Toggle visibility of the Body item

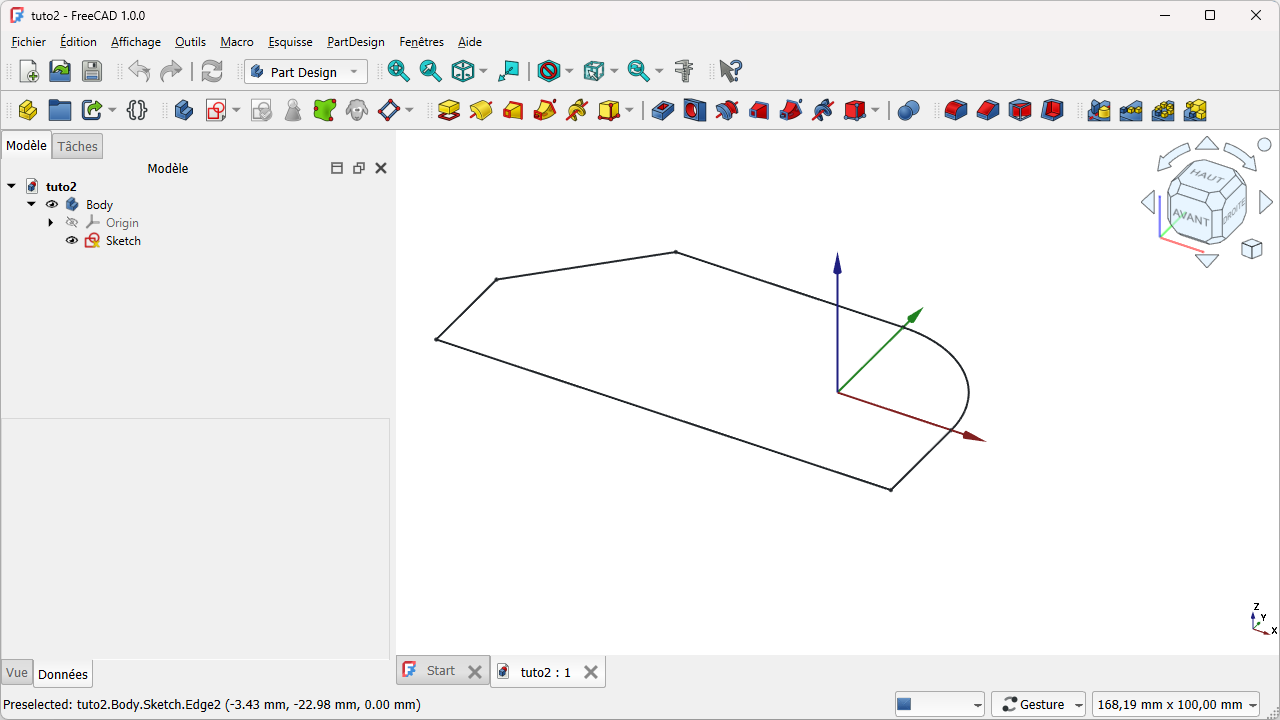click(52, 205)
